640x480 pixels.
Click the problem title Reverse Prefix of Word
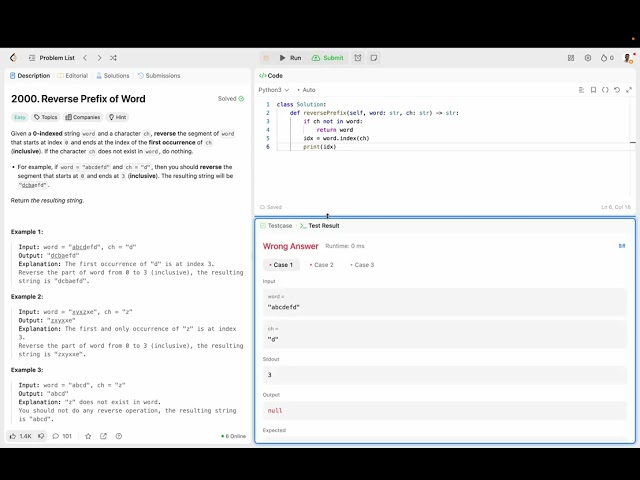tap(78, 99)
